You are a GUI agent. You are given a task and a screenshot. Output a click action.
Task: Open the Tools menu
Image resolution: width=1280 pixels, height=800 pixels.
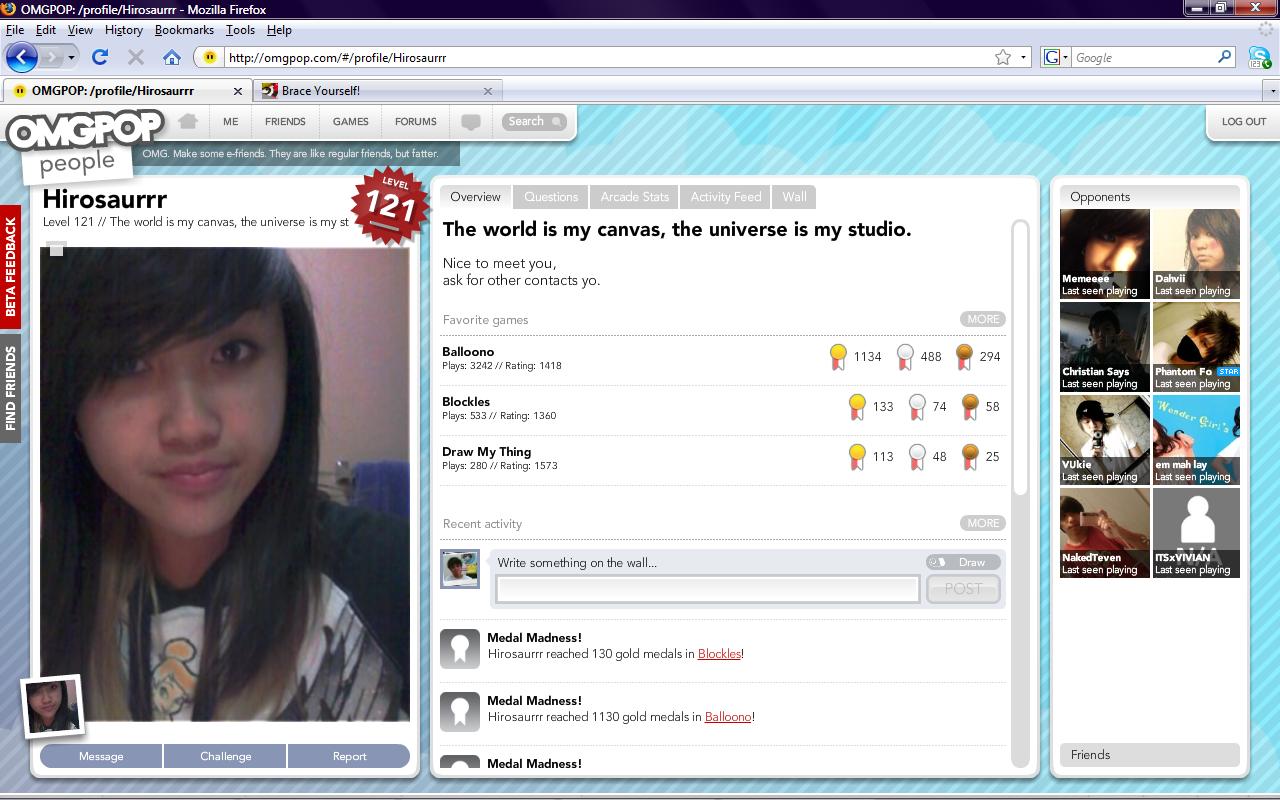(240, 30)
